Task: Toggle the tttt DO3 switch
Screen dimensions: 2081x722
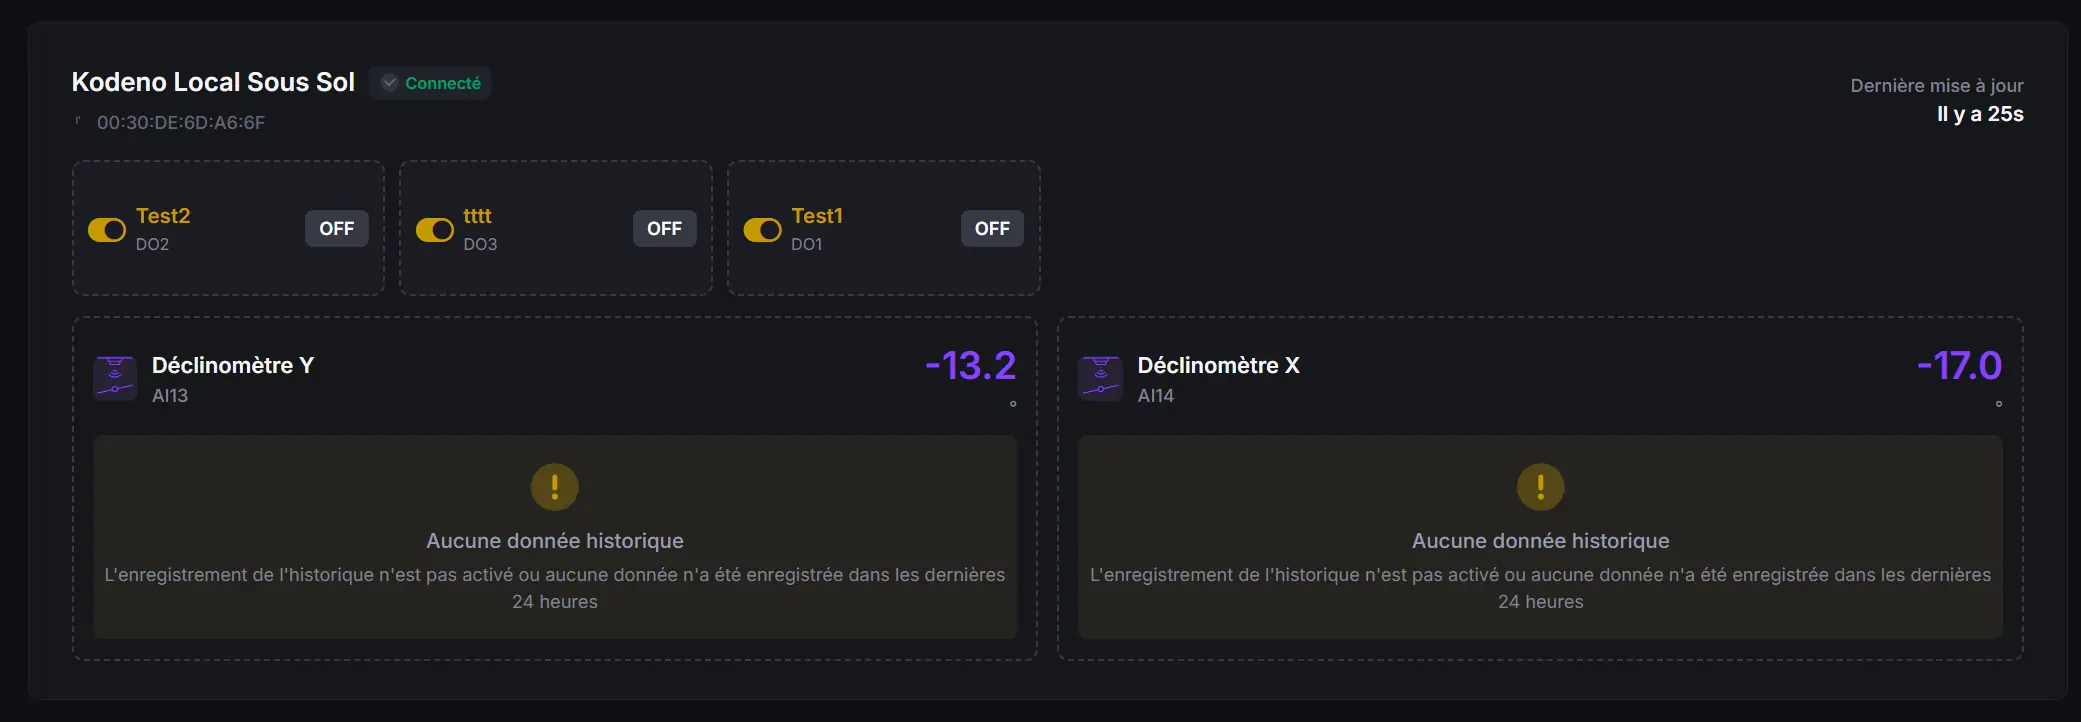Action: point(435,230)
